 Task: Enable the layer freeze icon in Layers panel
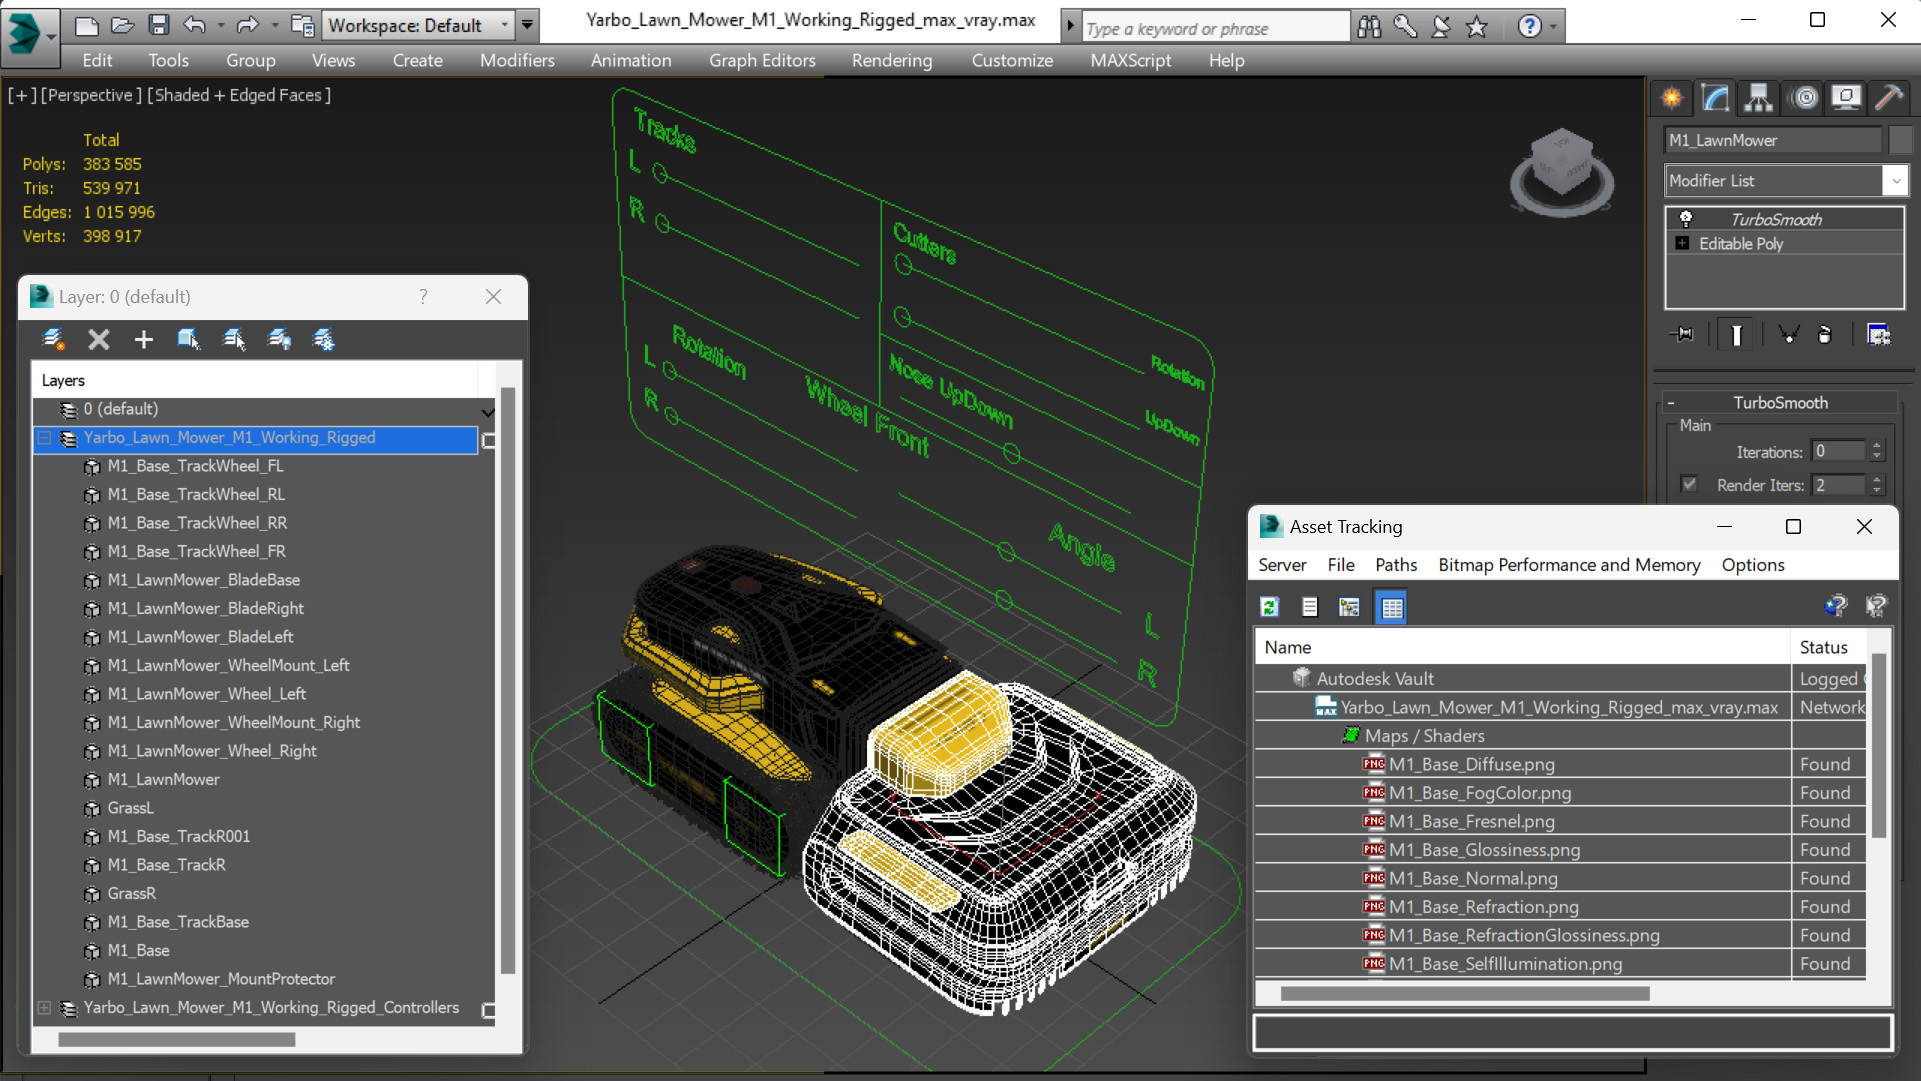click(323, 339)
